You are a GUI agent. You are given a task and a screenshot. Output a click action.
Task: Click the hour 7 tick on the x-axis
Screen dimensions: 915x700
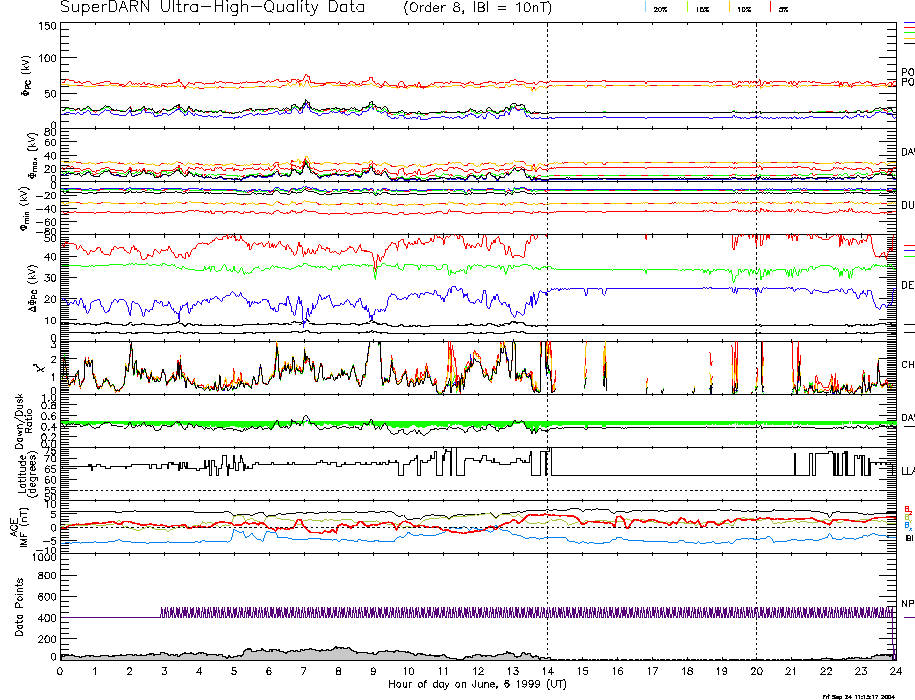point(304,672)
